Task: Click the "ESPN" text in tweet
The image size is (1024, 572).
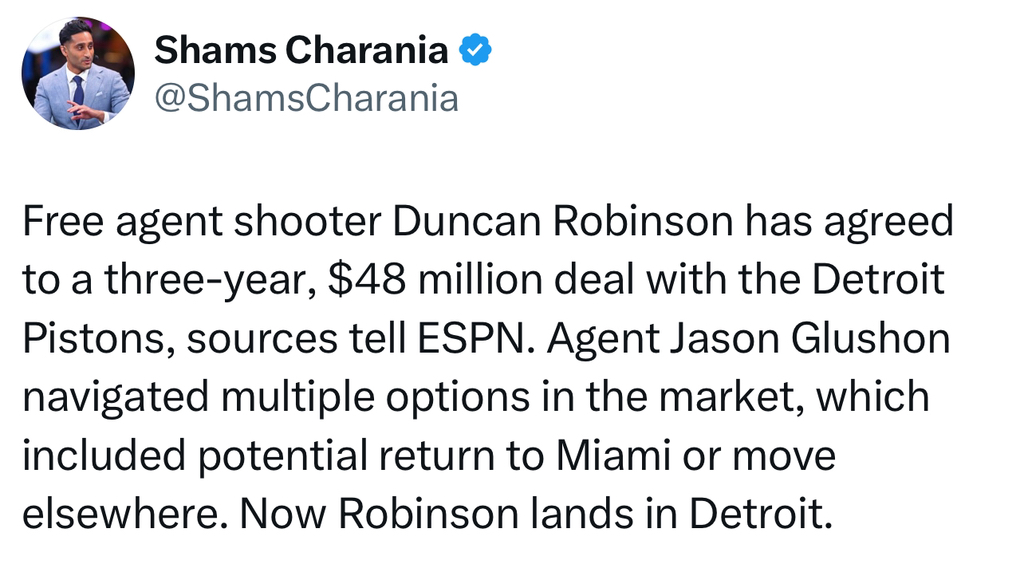Action: click(x=478, y=340)
